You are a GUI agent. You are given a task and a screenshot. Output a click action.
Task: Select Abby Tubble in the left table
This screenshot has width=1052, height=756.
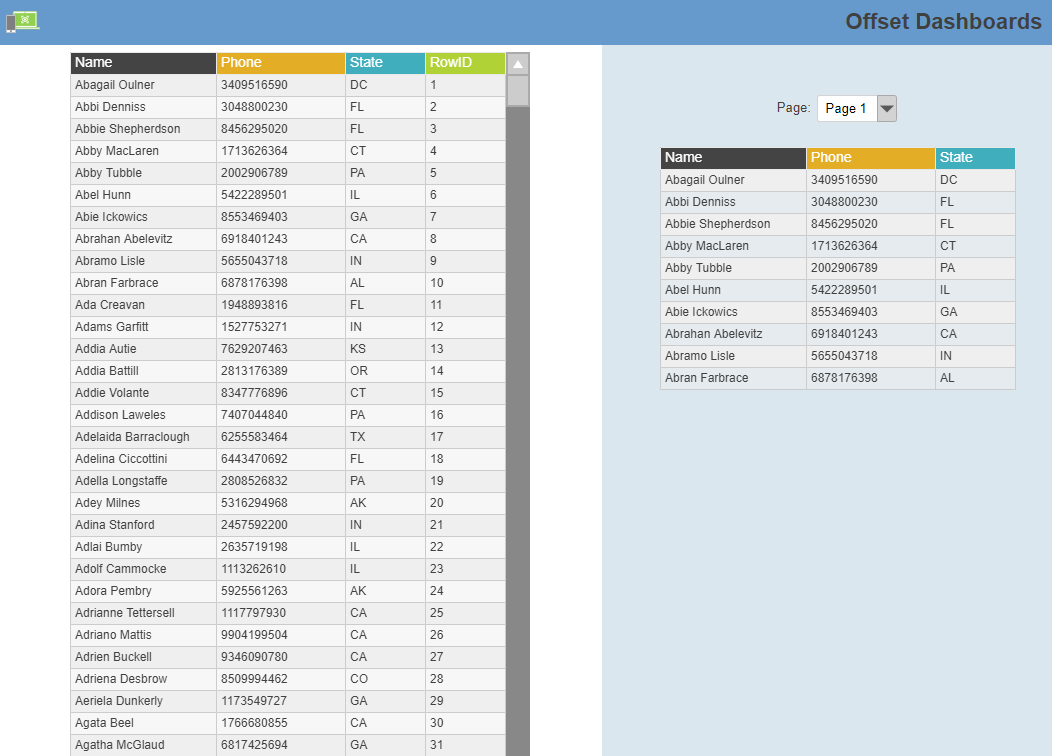pos(108,173)
